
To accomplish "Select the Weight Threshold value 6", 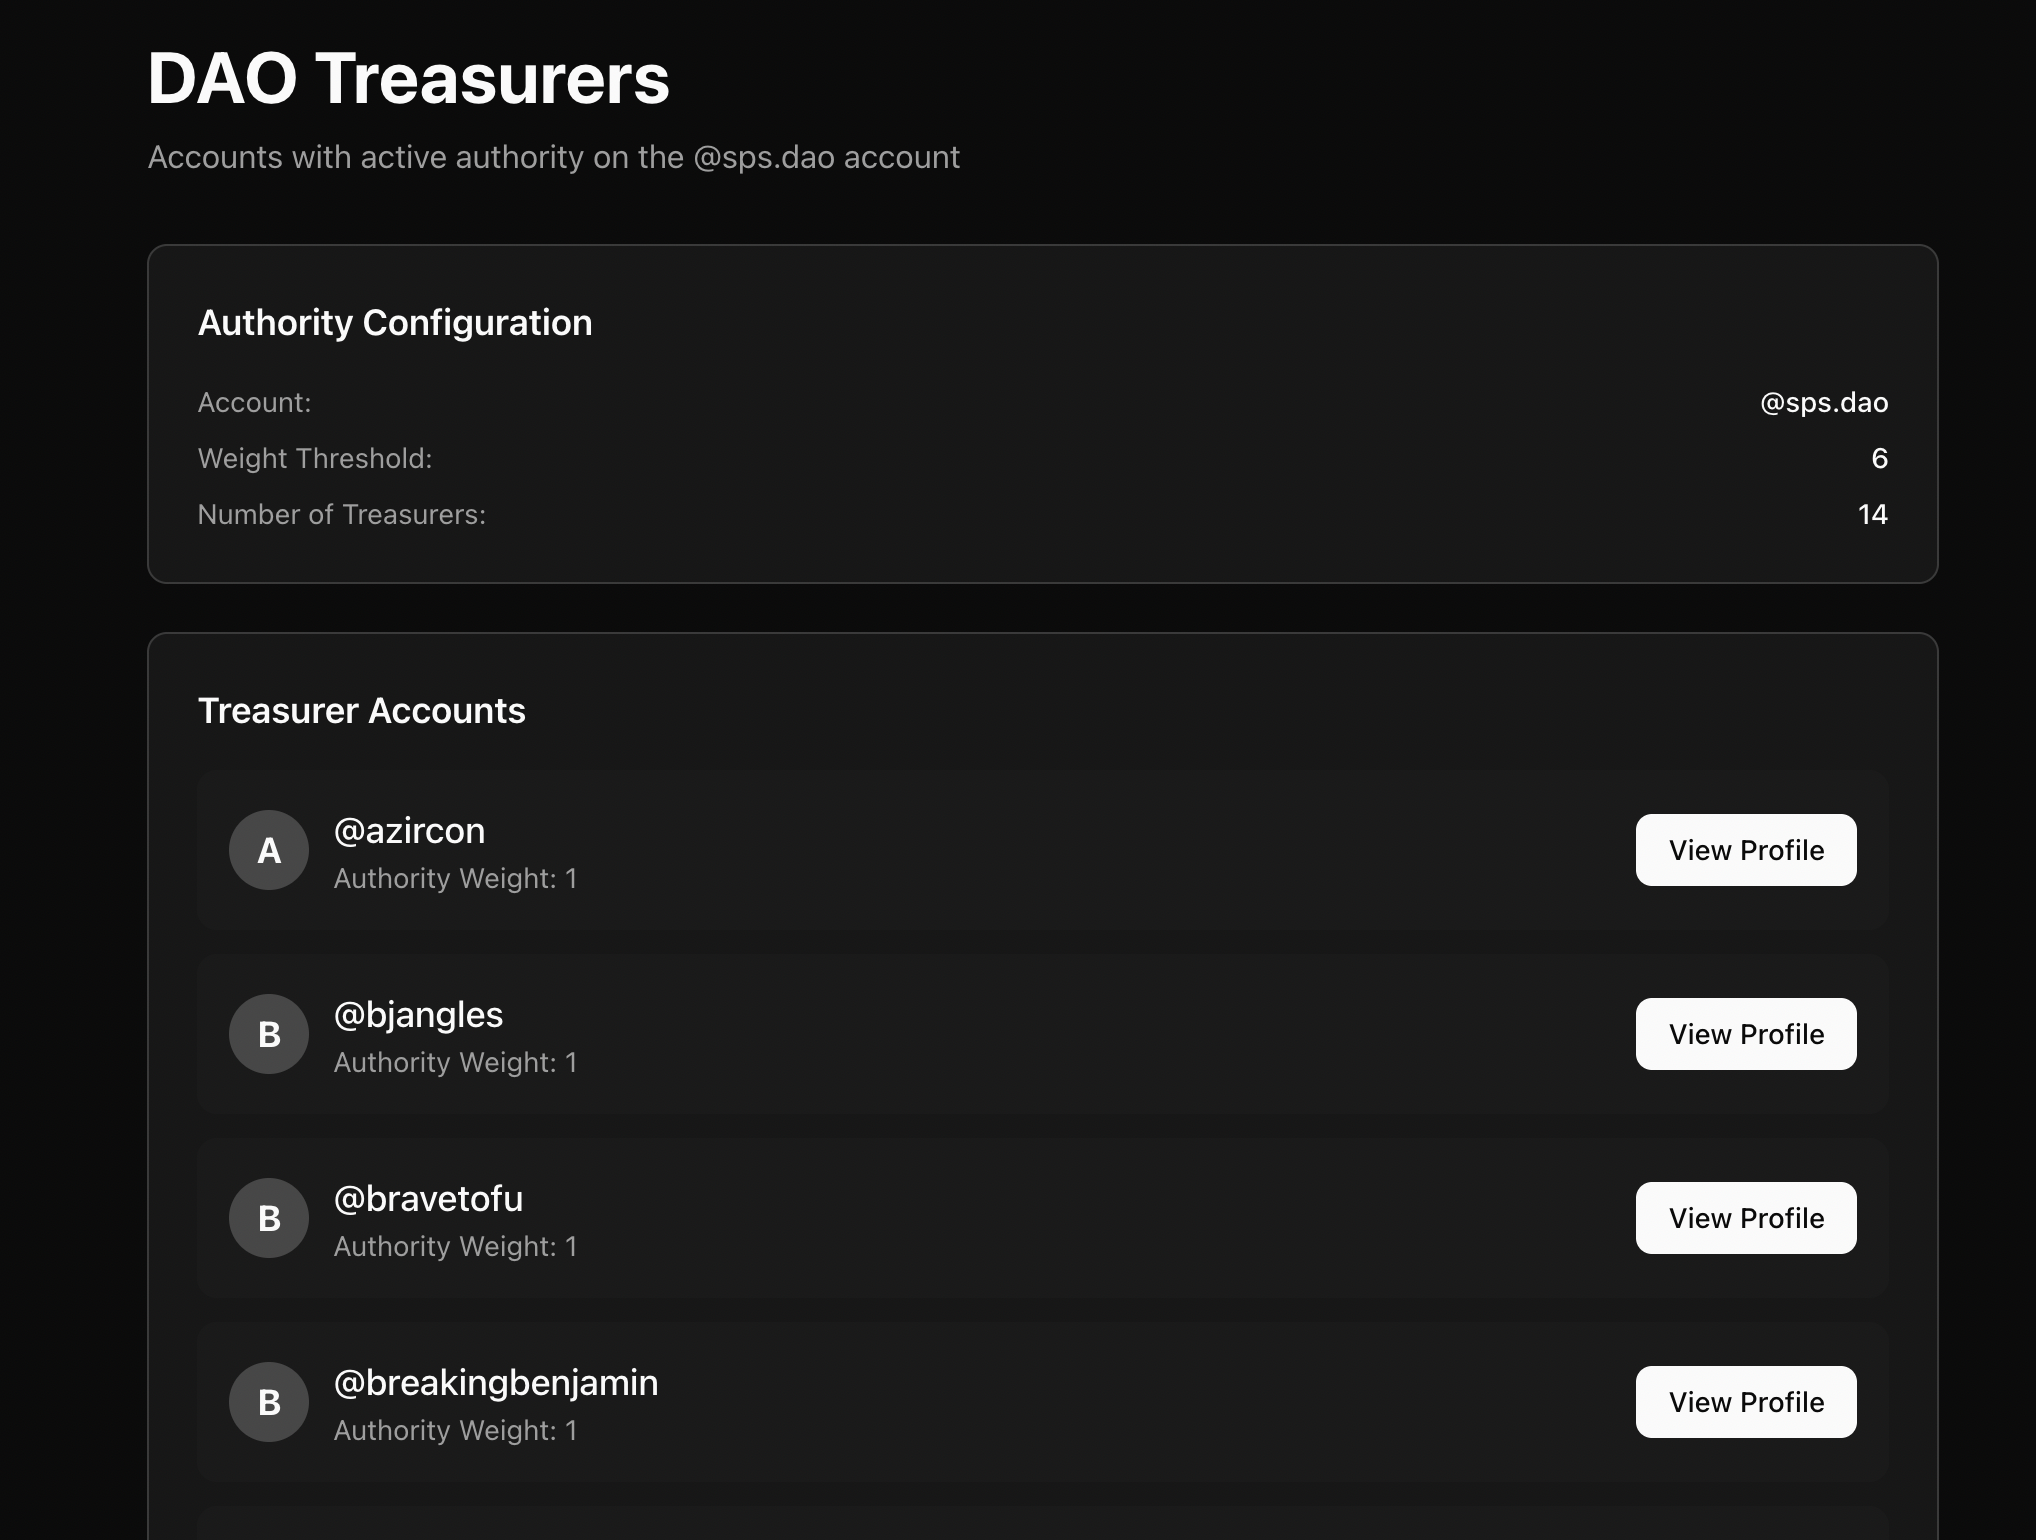I will pyautogui.click(x=1879, y=459).
